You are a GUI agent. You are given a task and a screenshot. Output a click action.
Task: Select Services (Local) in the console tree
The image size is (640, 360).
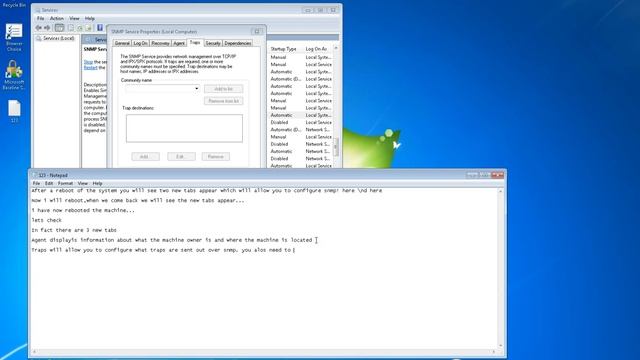click(x=55, y=38)
